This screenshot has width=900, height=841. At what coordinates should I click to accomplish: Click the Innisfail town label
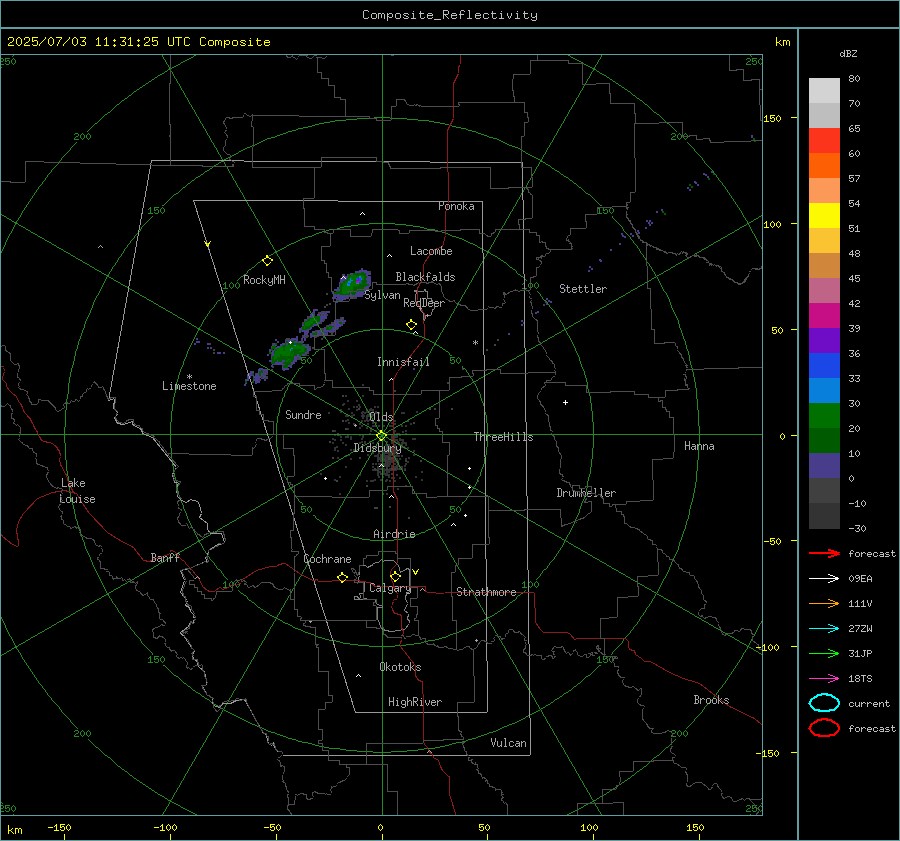[x=403, y=362]
